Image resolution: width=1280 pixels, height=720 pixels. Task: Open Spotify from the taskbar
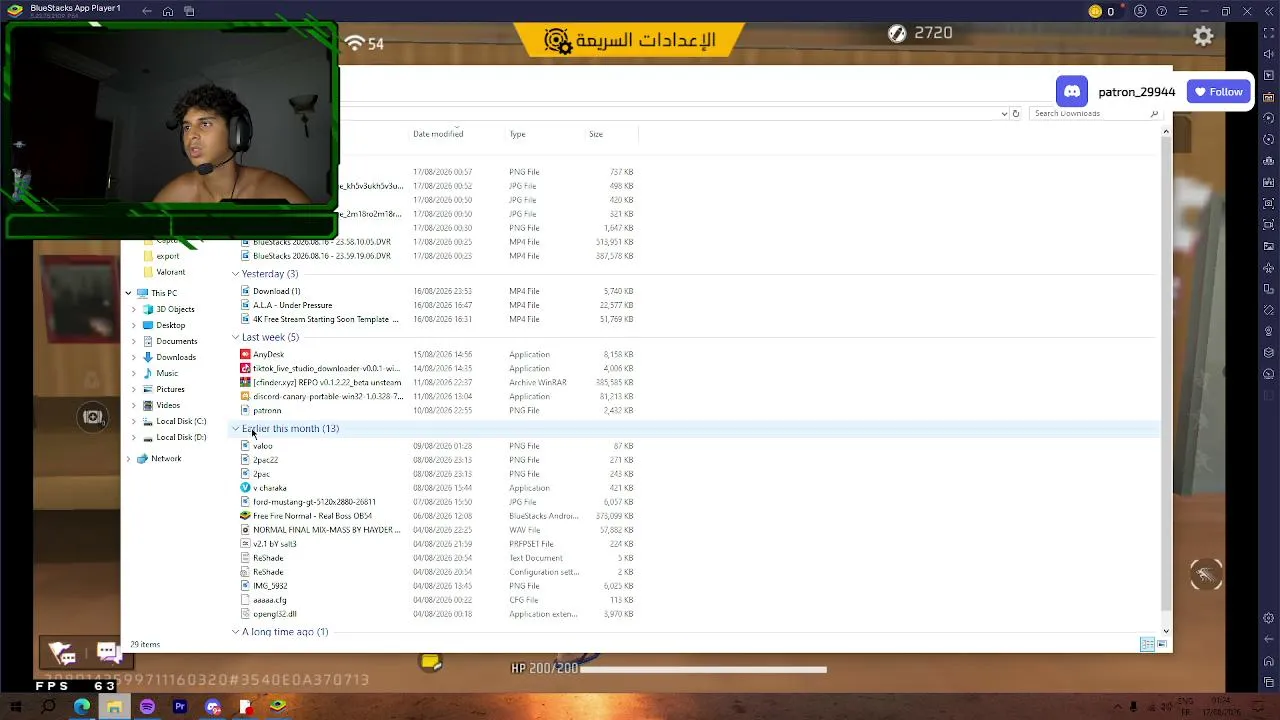[x=147, y=707]
